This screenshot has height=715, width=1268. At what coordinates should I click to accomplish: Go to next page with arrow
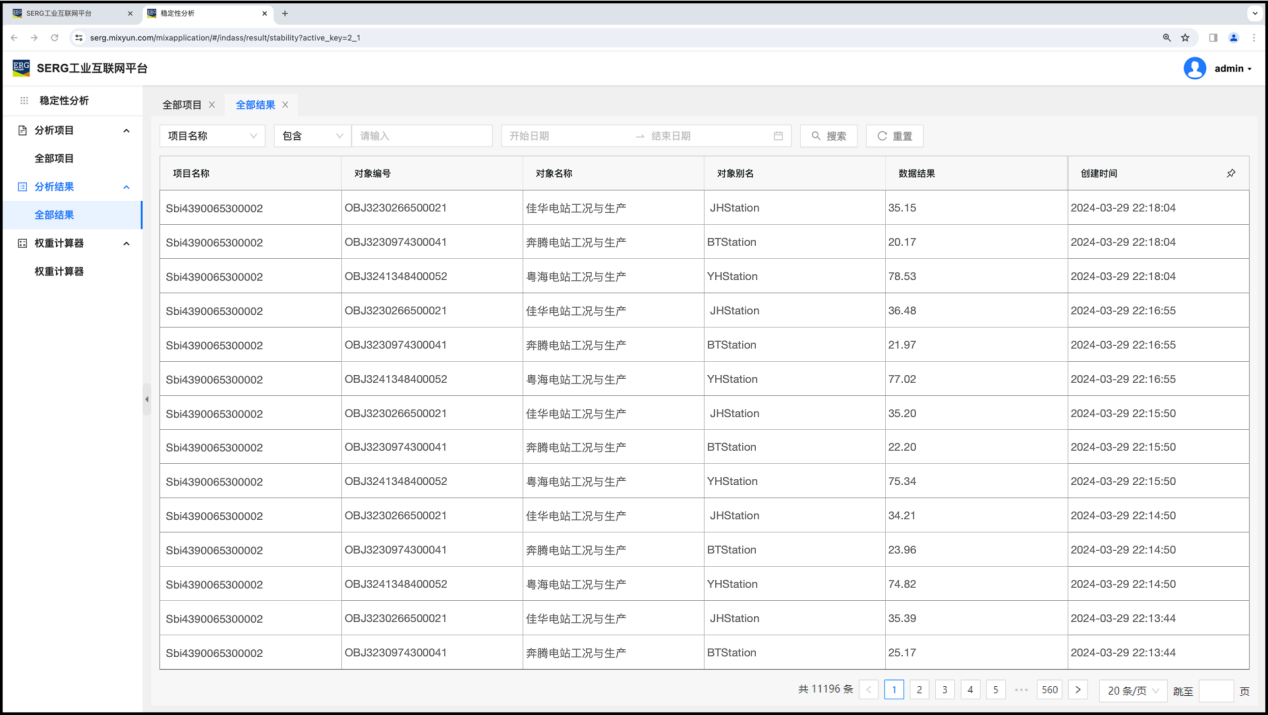tap(1077, 690)
